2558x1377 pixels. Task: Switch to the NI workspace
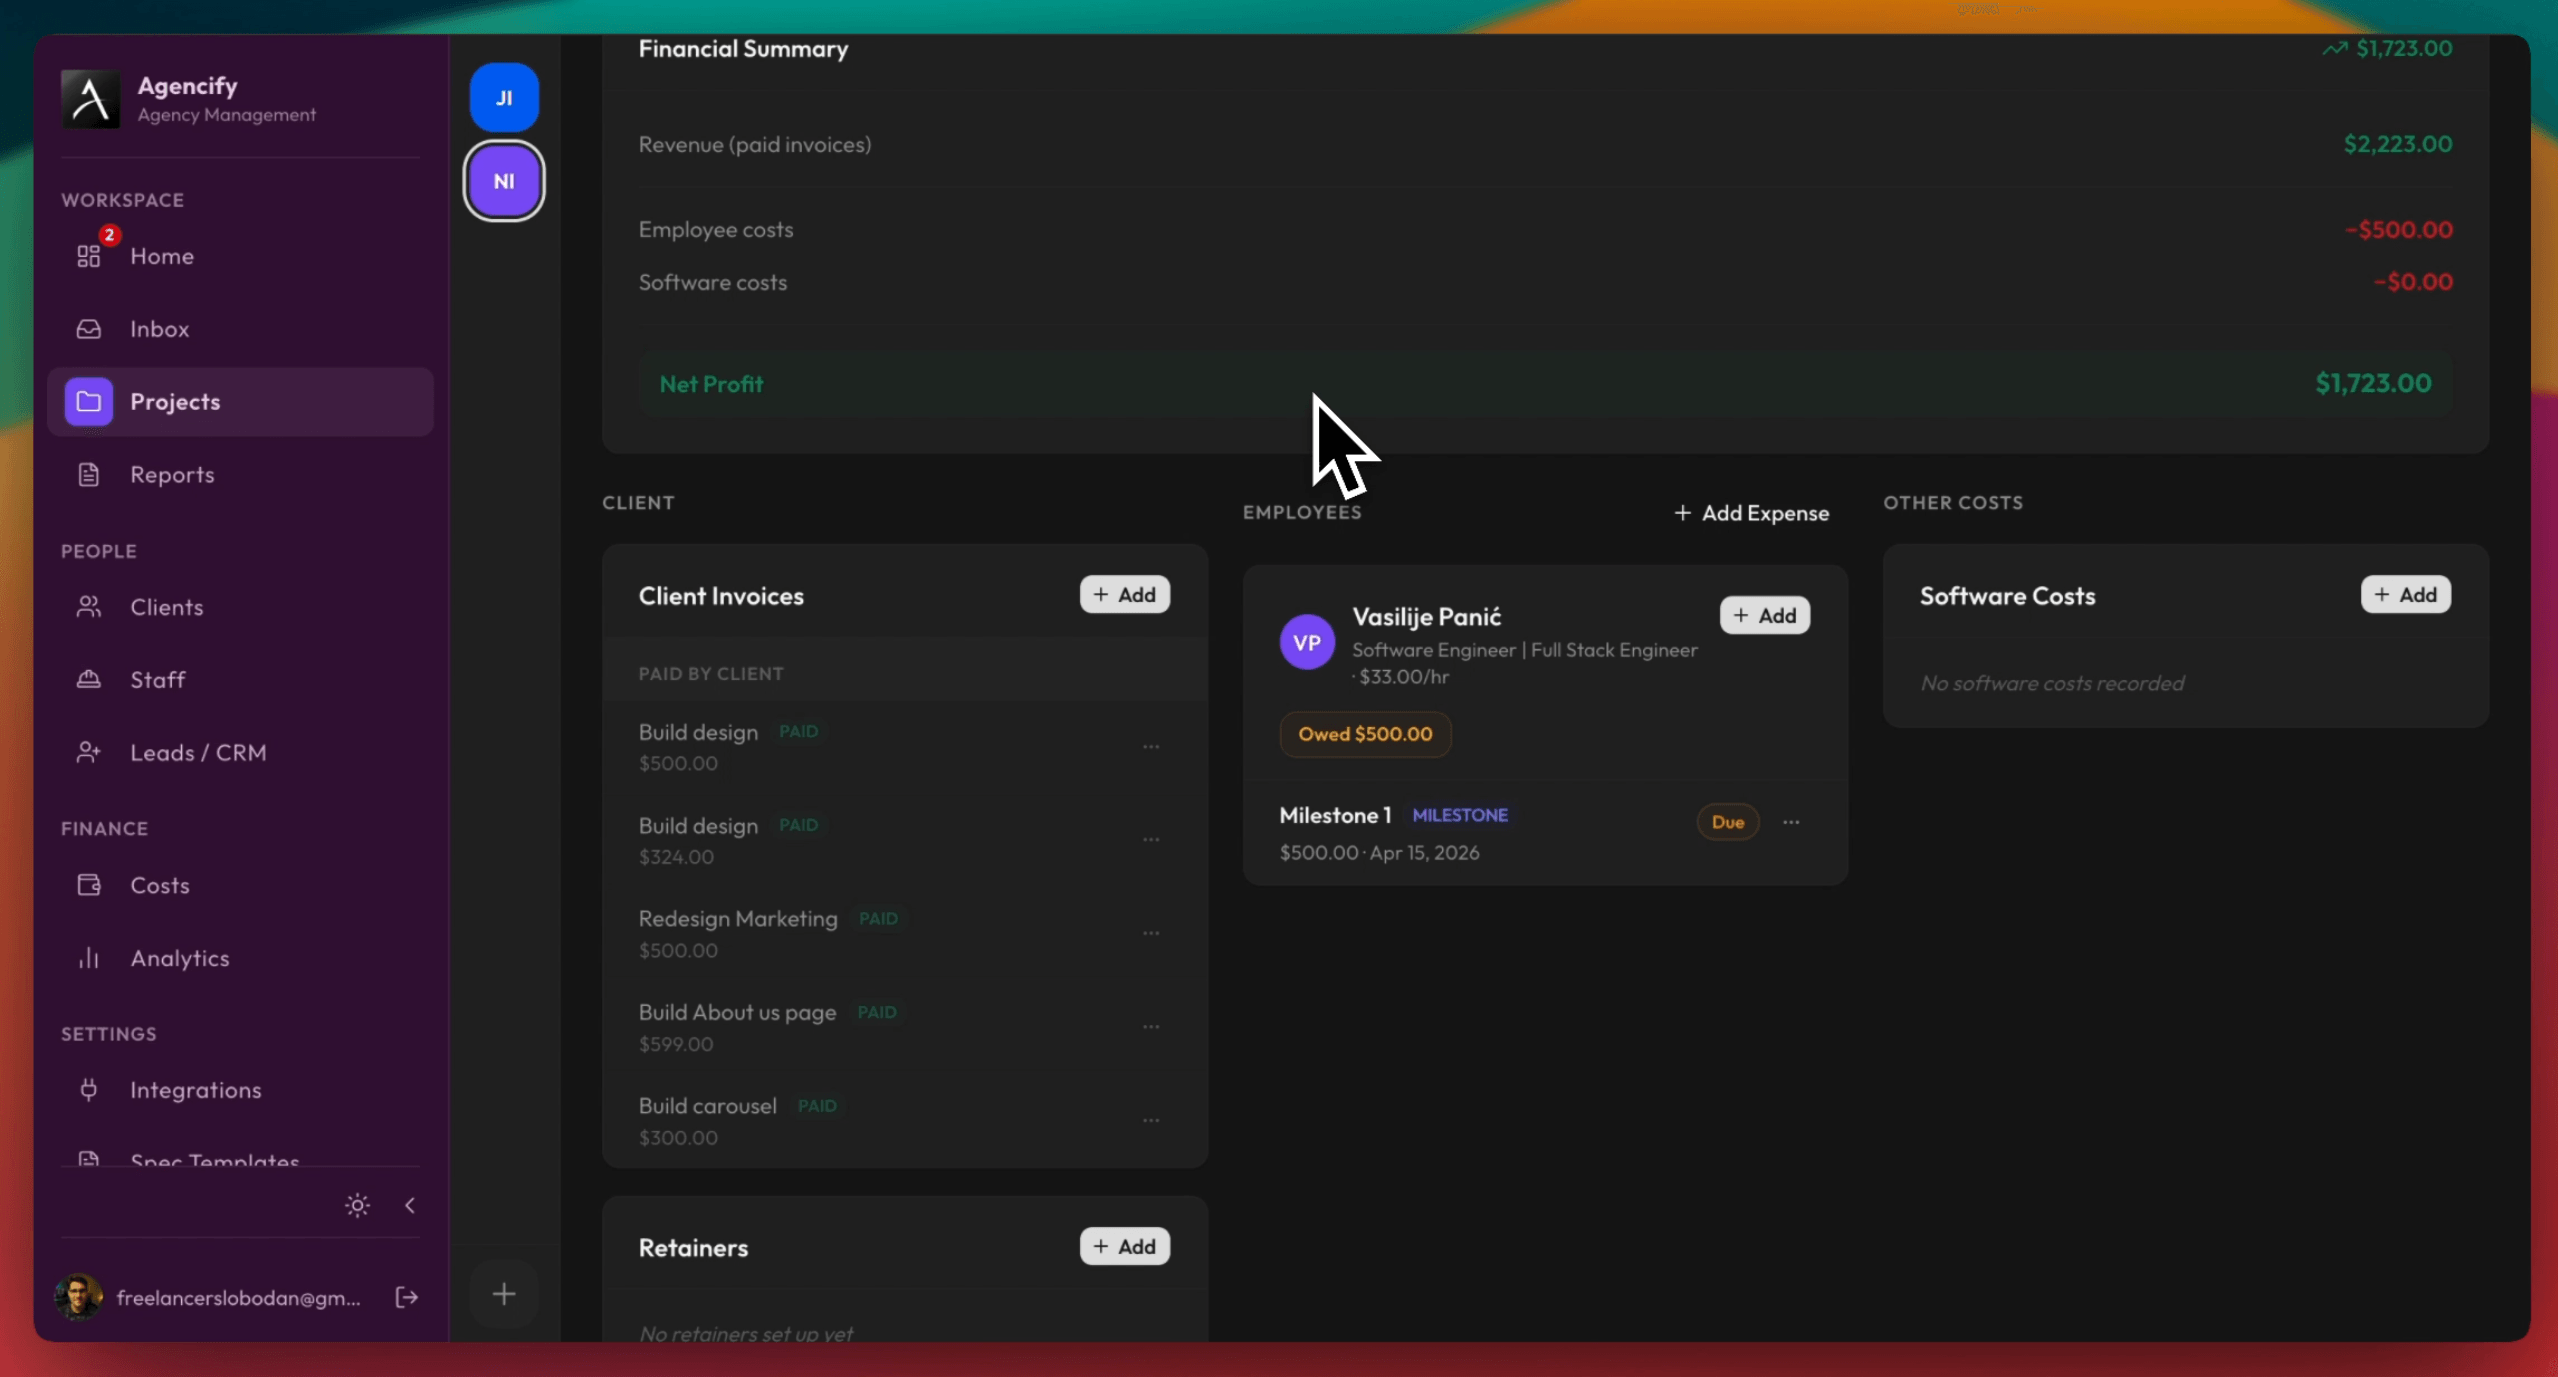tap(504, 181)
